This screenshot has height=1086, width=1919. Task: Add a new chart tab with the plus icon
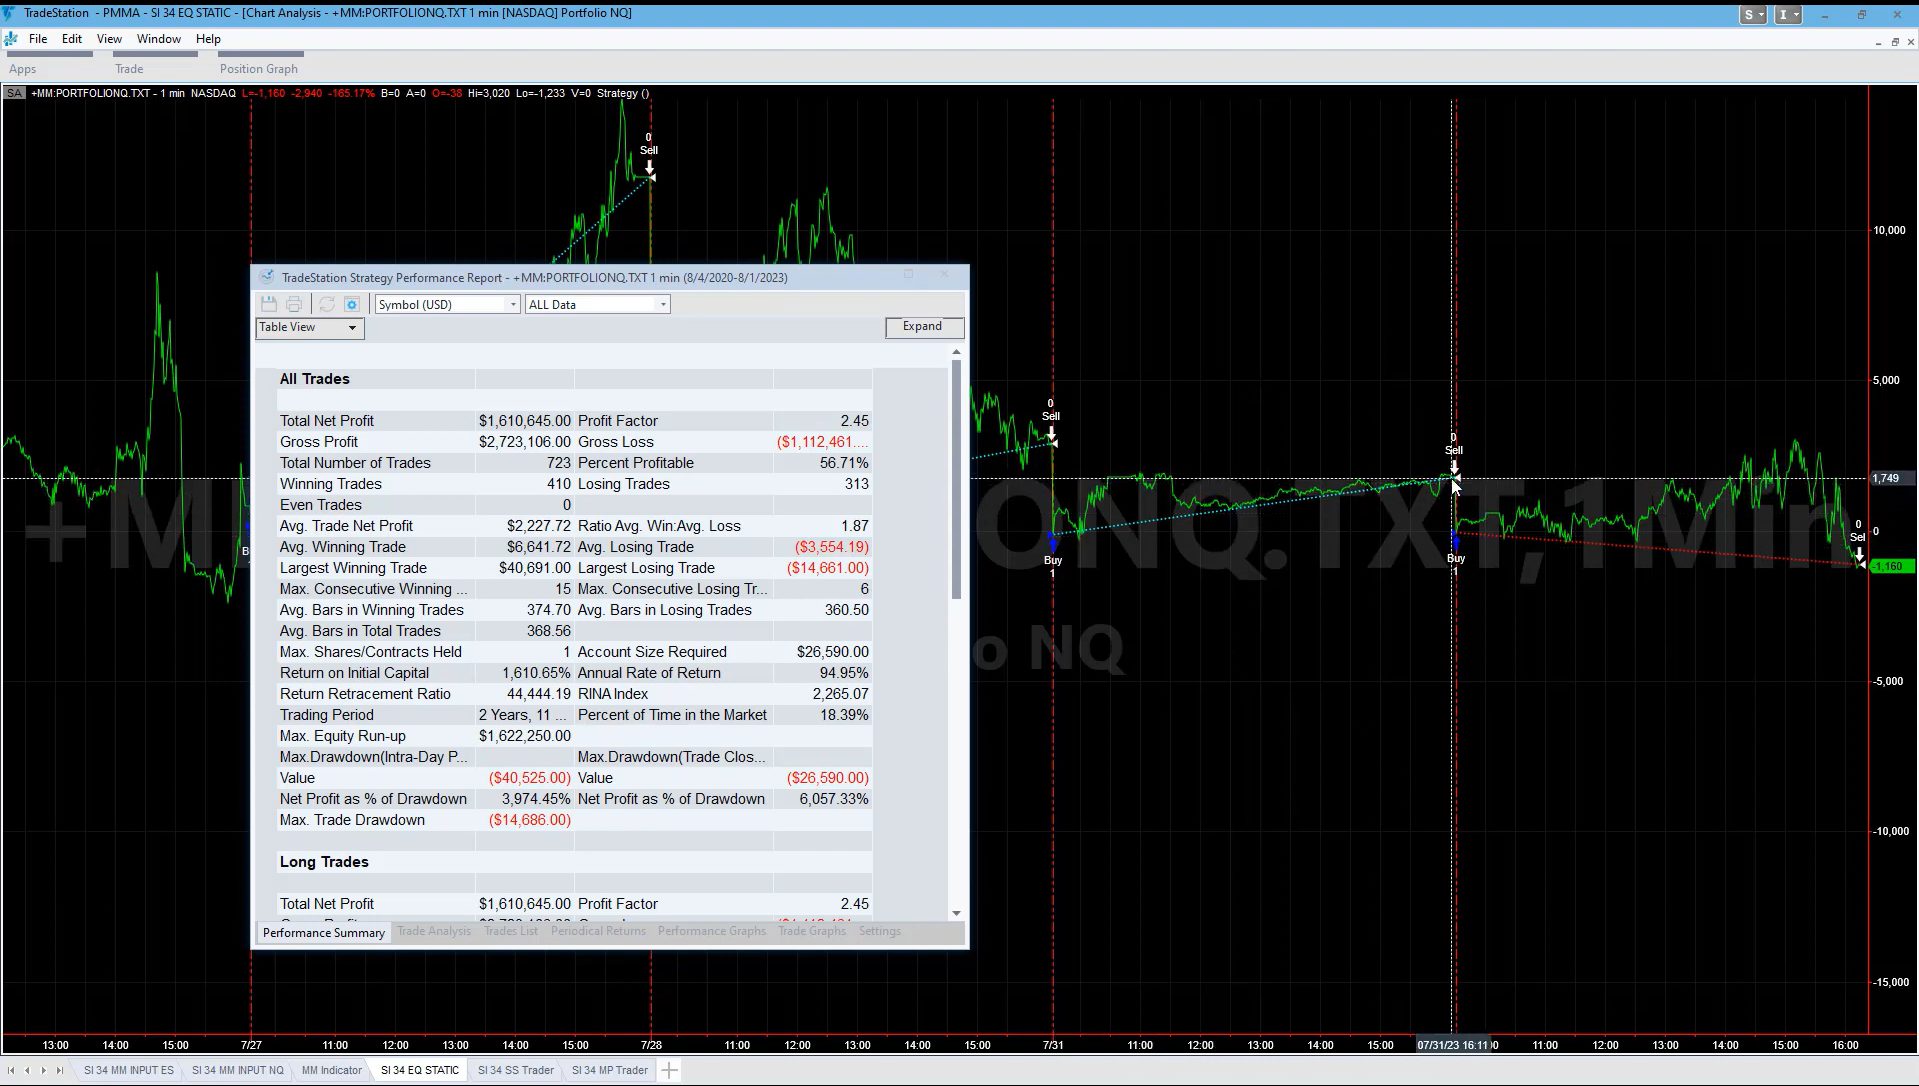[670, 1070]
